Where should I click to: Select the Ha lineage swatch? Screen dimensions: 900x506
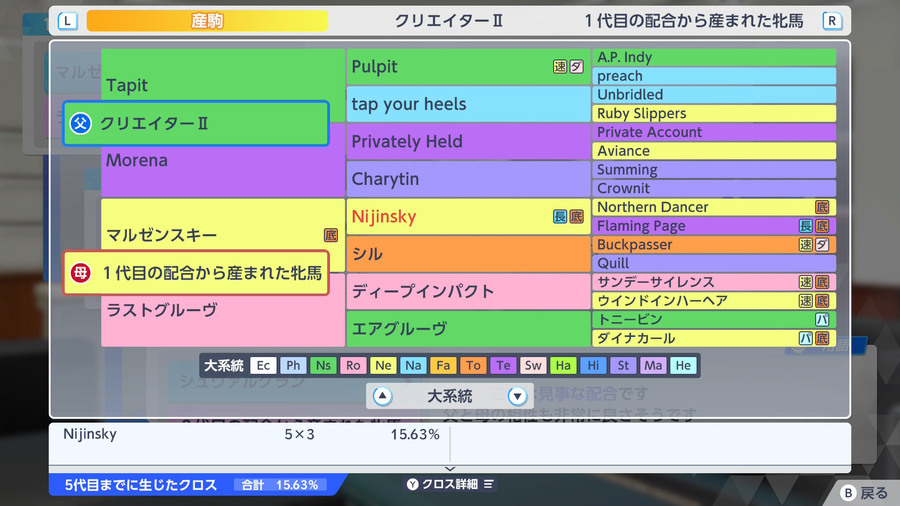point(563,365)
